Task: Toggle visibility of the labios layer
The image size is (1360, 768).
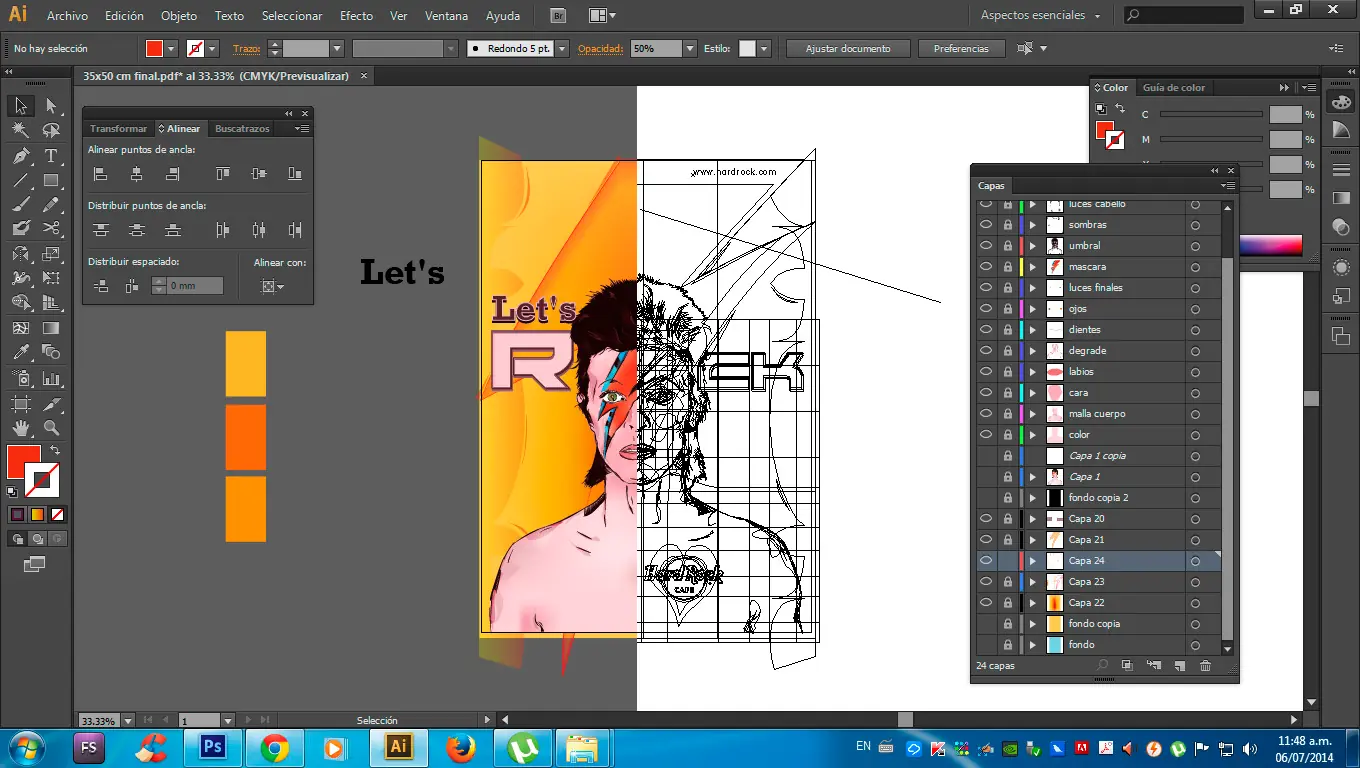Action: (986, 372)
